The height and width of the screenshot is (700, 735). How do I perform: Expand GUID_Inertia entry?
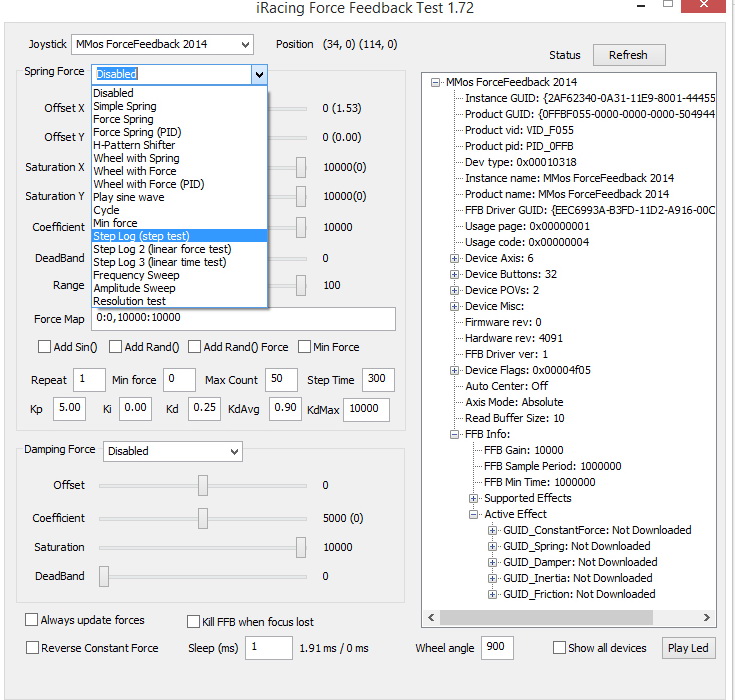coord(492,578)
